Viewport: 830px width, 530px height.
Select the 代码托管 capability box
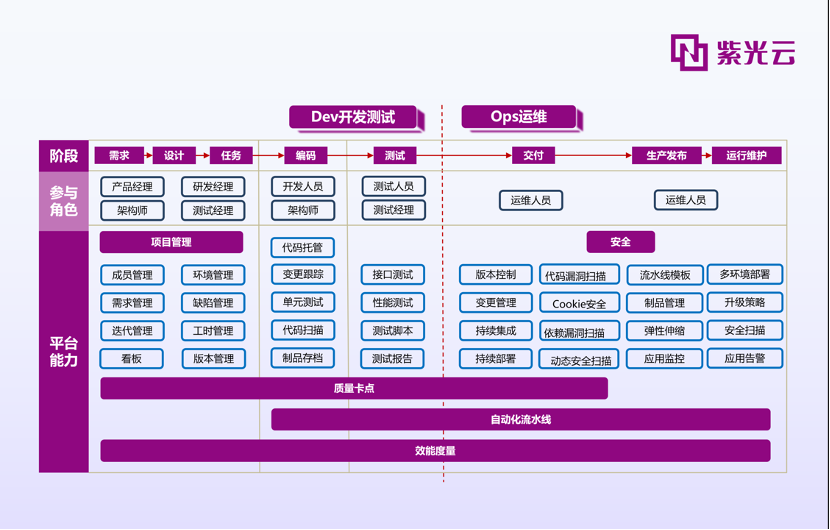point(303,247)
